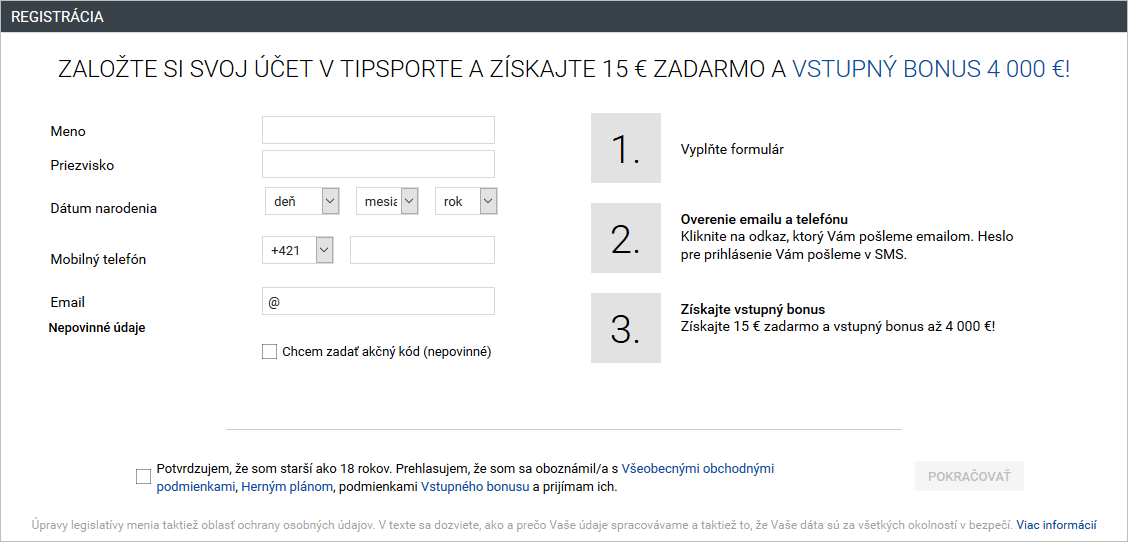The image size is (1128, 542).
Task: Open the Vstupného bonusu conditions link
Action: 474,487
